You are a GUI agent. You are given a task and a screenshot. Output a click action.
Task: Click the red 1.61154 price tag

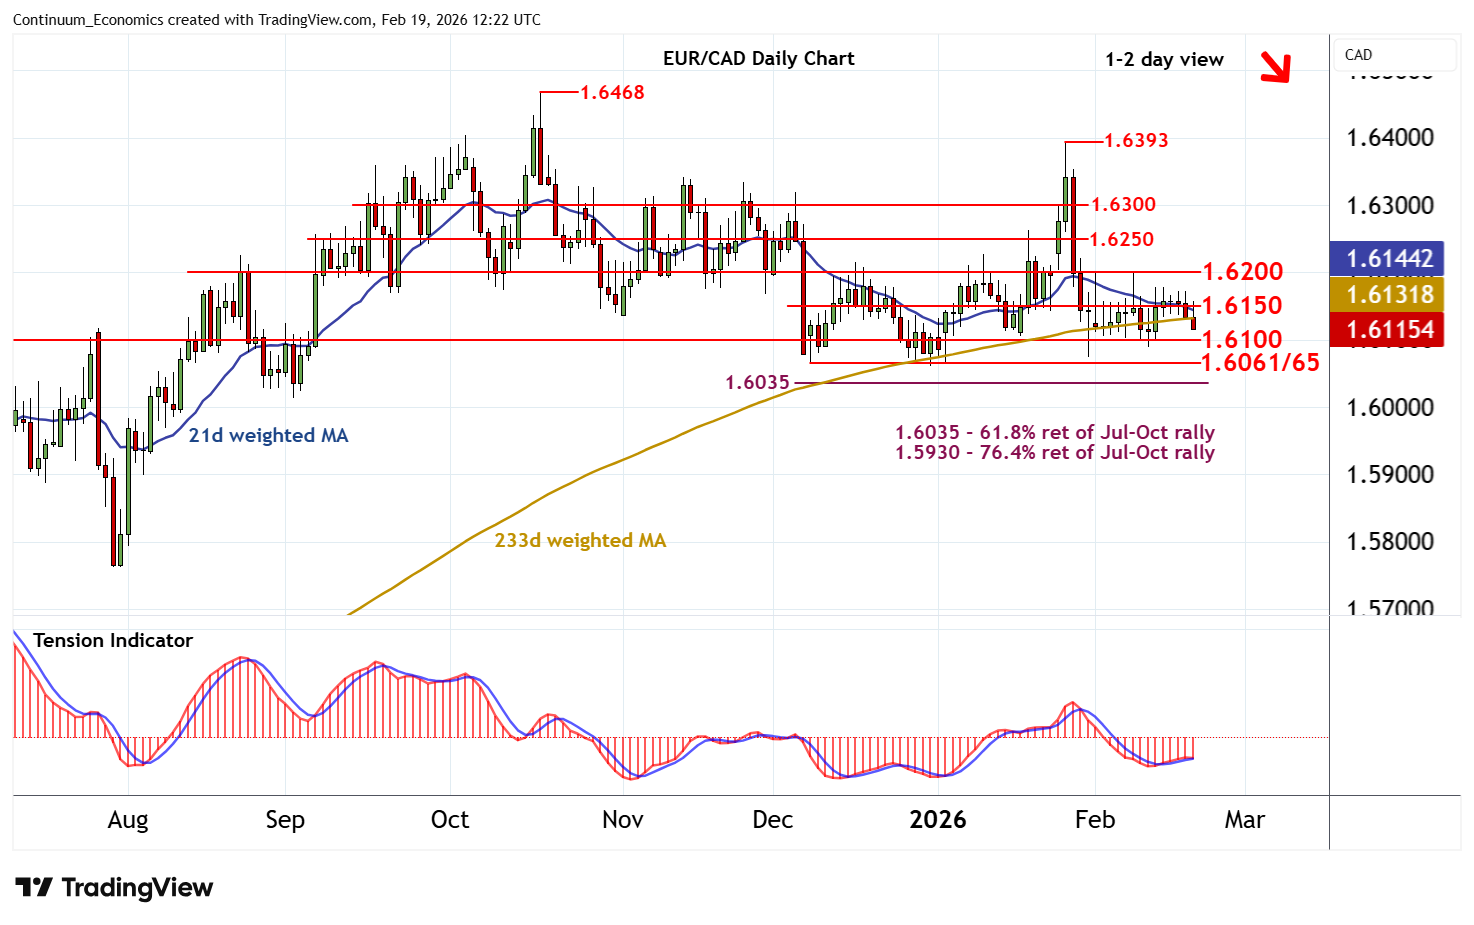1389,330
